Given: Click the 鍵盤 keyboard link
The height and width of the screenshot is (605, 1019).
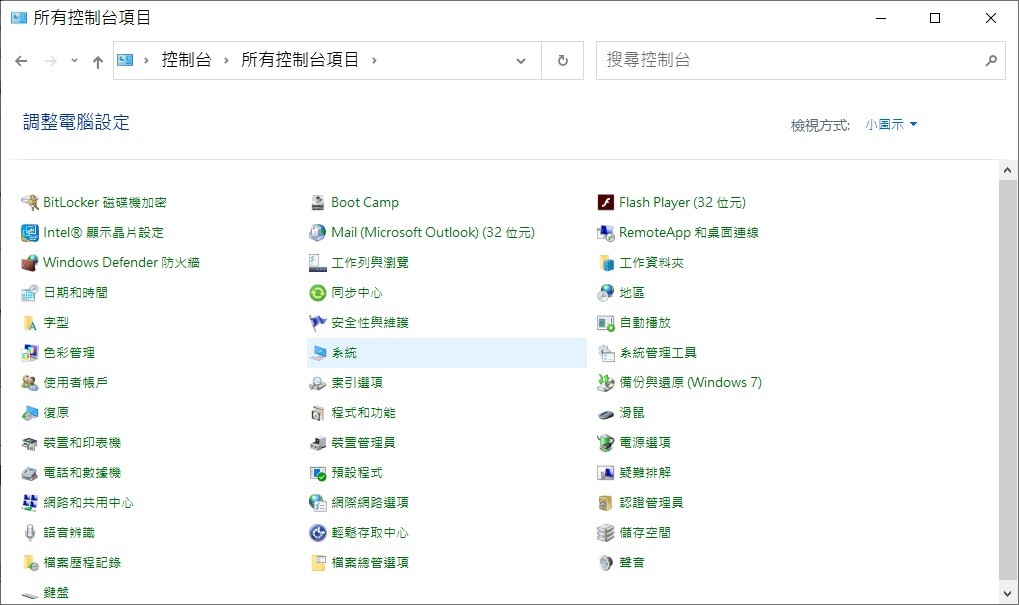Looking at the screenshot, I should (x=56, y=593).
